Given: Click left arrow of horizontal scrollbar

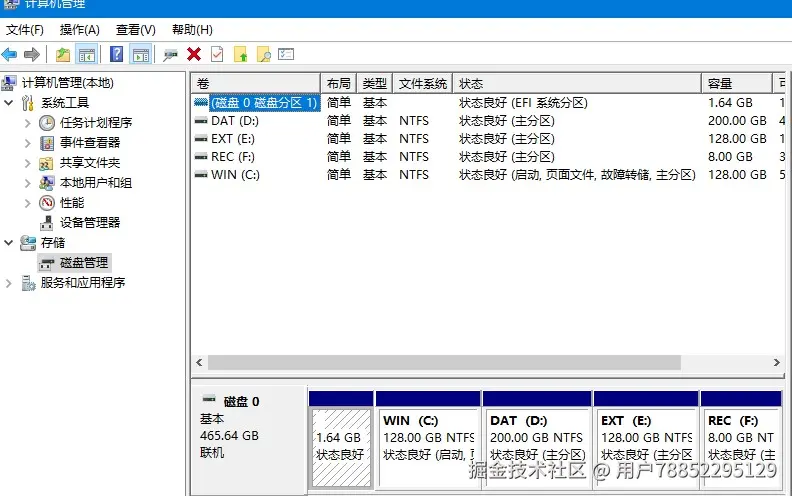Looking at the screenshot, I should click(x=199, y=363).
